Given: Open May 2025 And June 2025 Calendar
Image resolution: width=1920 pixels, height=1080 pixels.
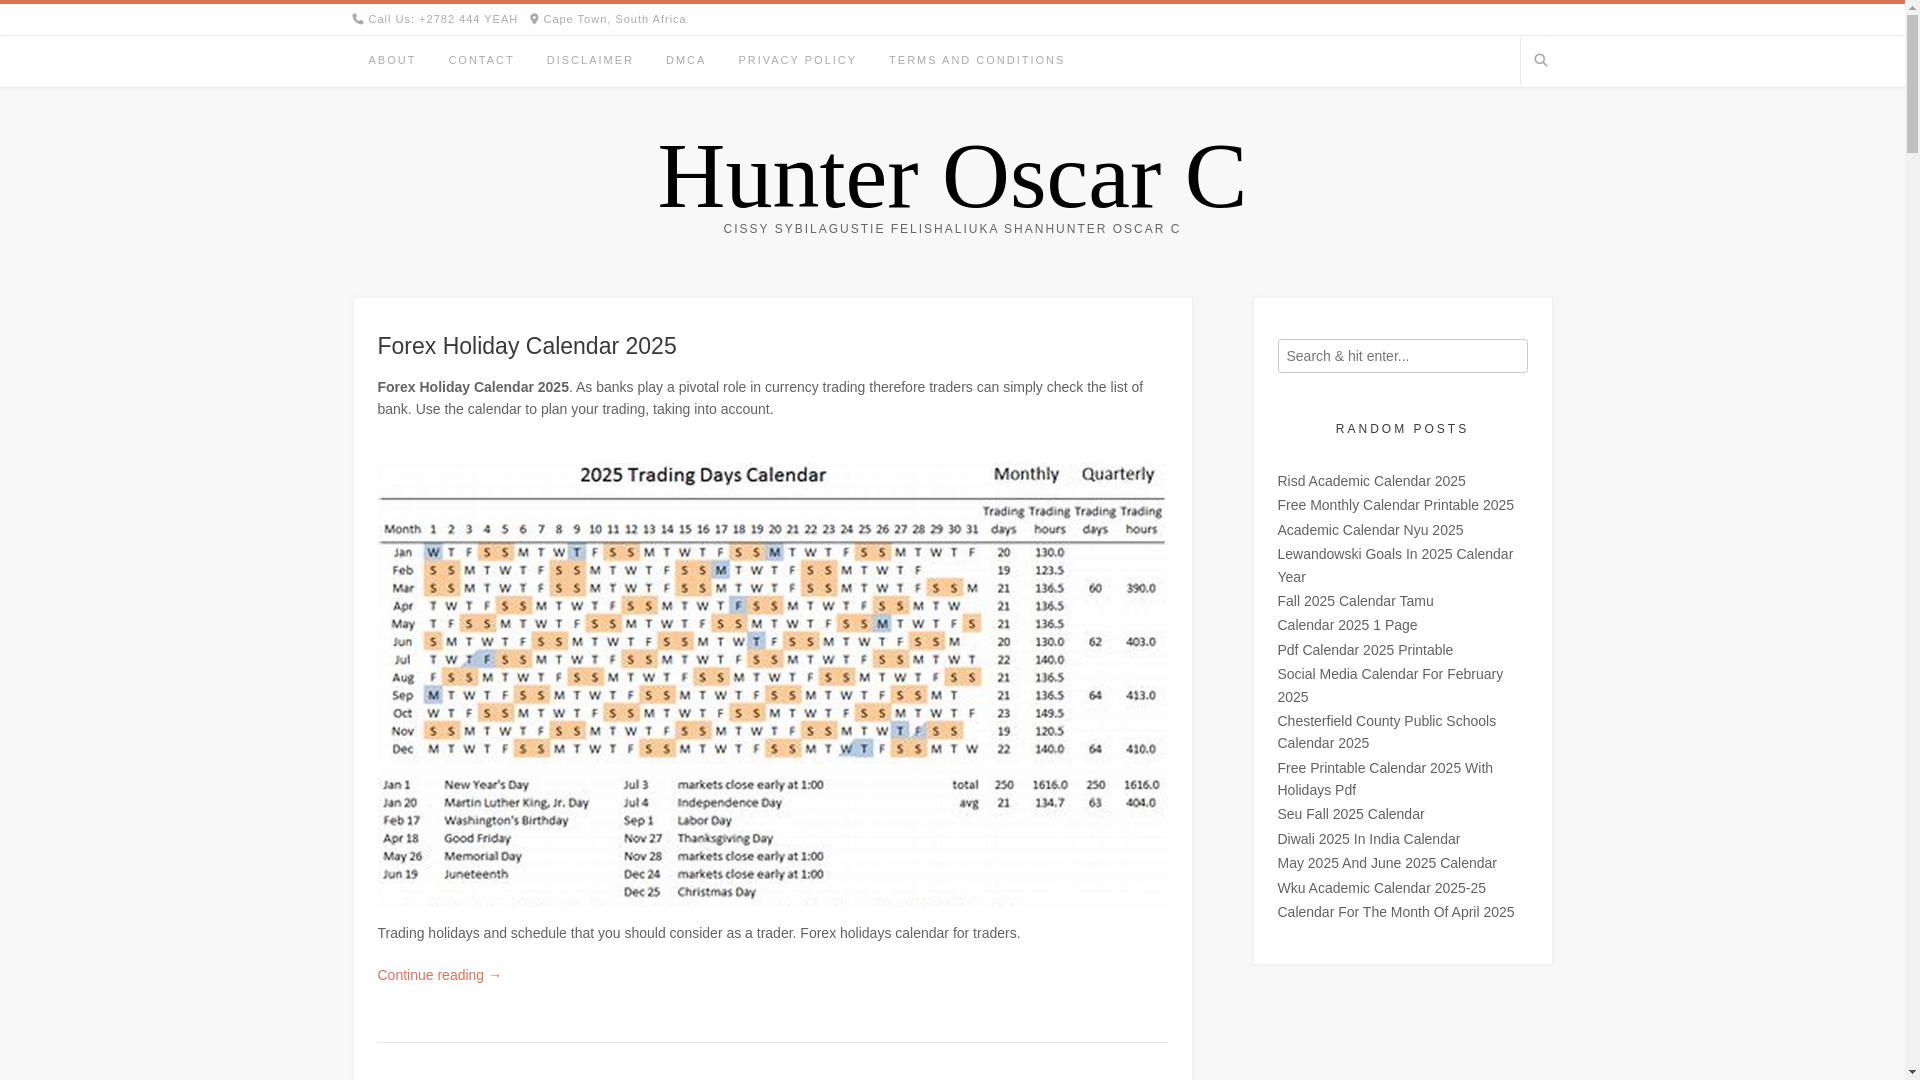Looking at the screenshot, I should click(x=1386, y=863).
